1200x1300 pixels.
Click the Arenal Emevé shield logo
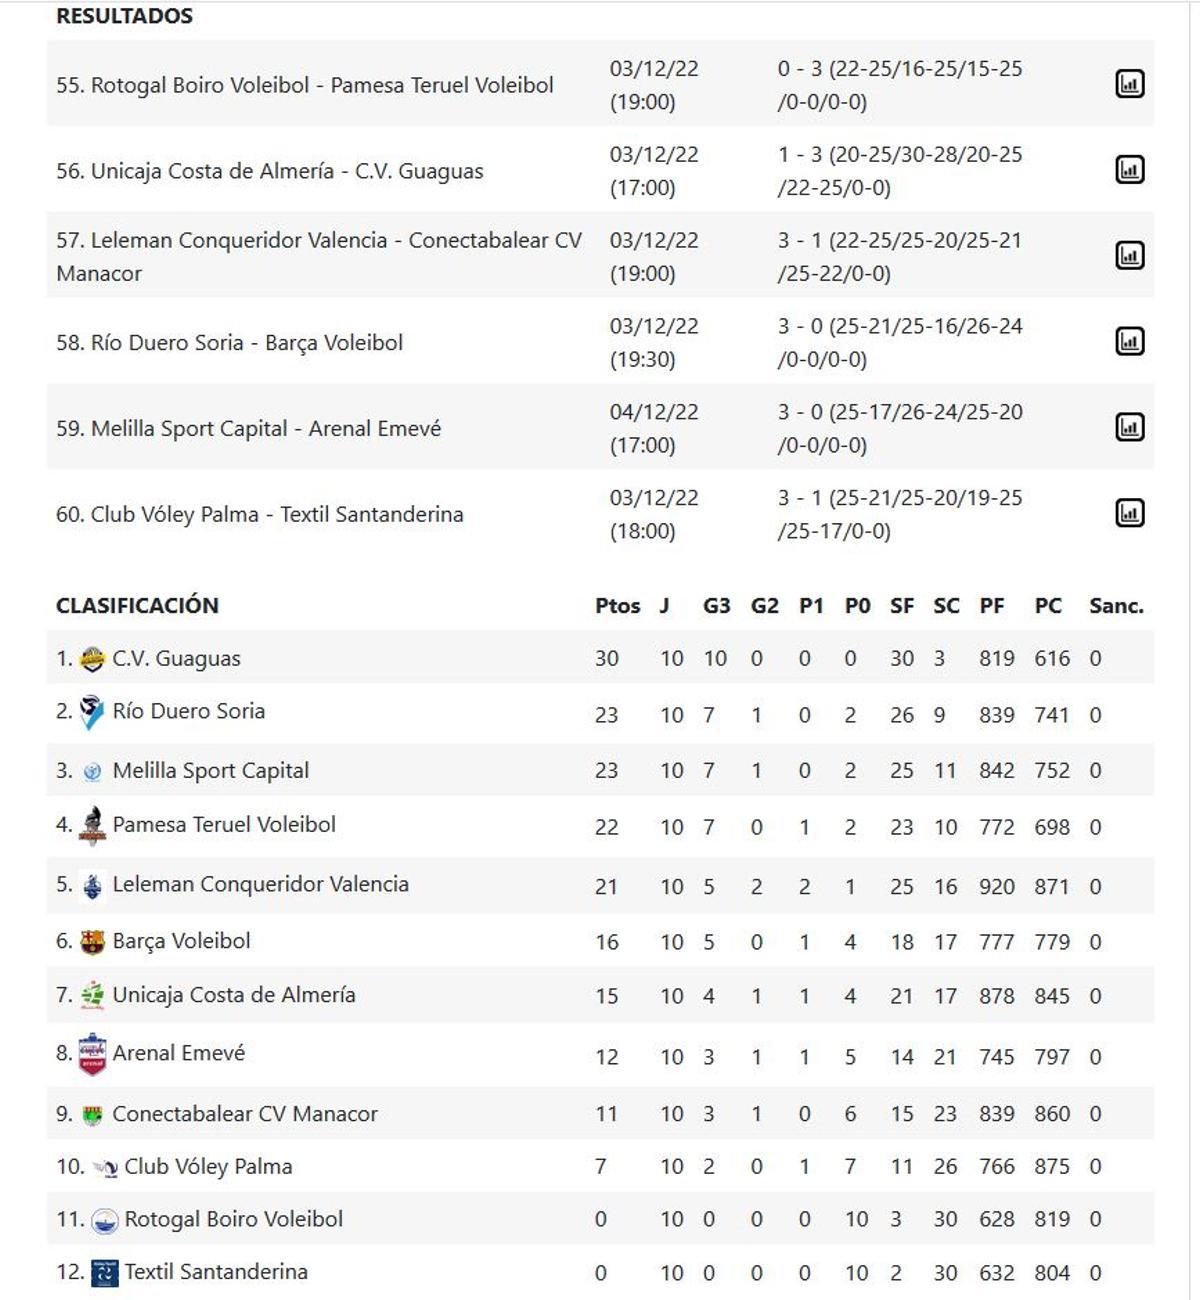click(91, 1052)
